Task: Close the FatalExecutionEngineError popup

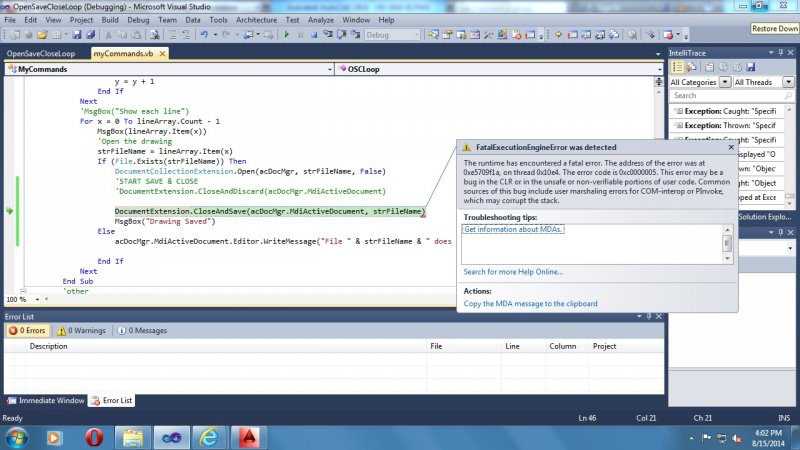Action: coord(731,147)
